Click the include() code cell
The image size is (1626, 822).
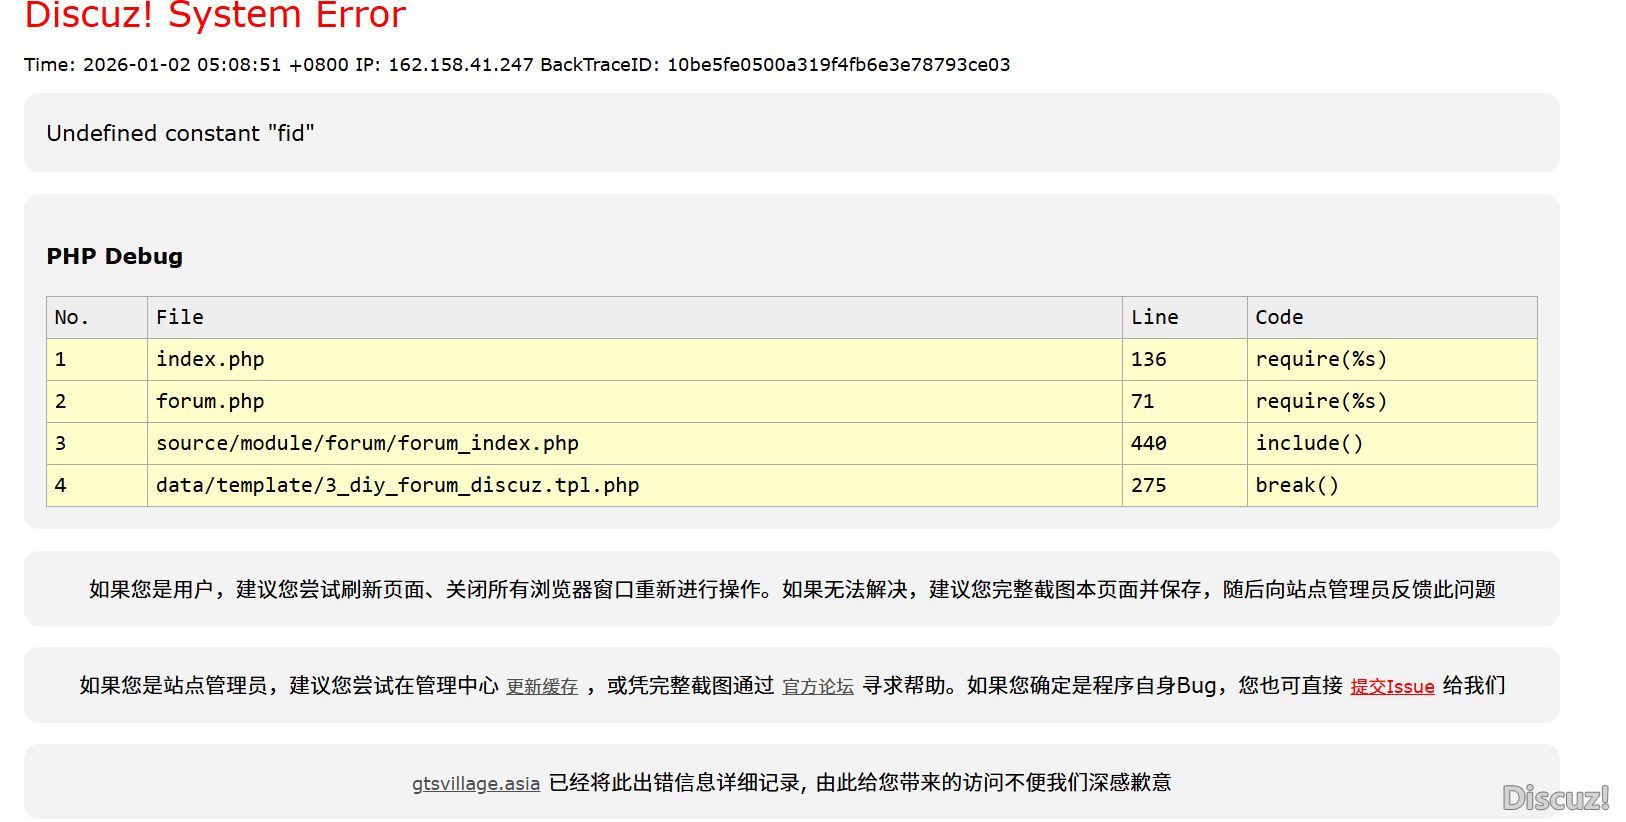click(1309, 443)
